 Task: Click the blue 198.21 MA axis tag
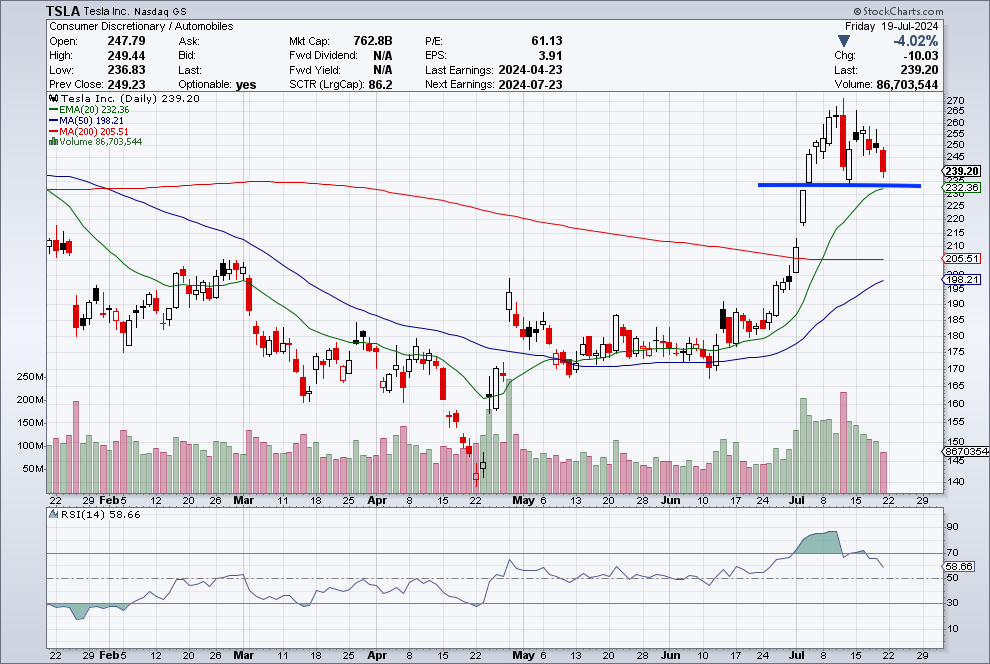point(962,279)
